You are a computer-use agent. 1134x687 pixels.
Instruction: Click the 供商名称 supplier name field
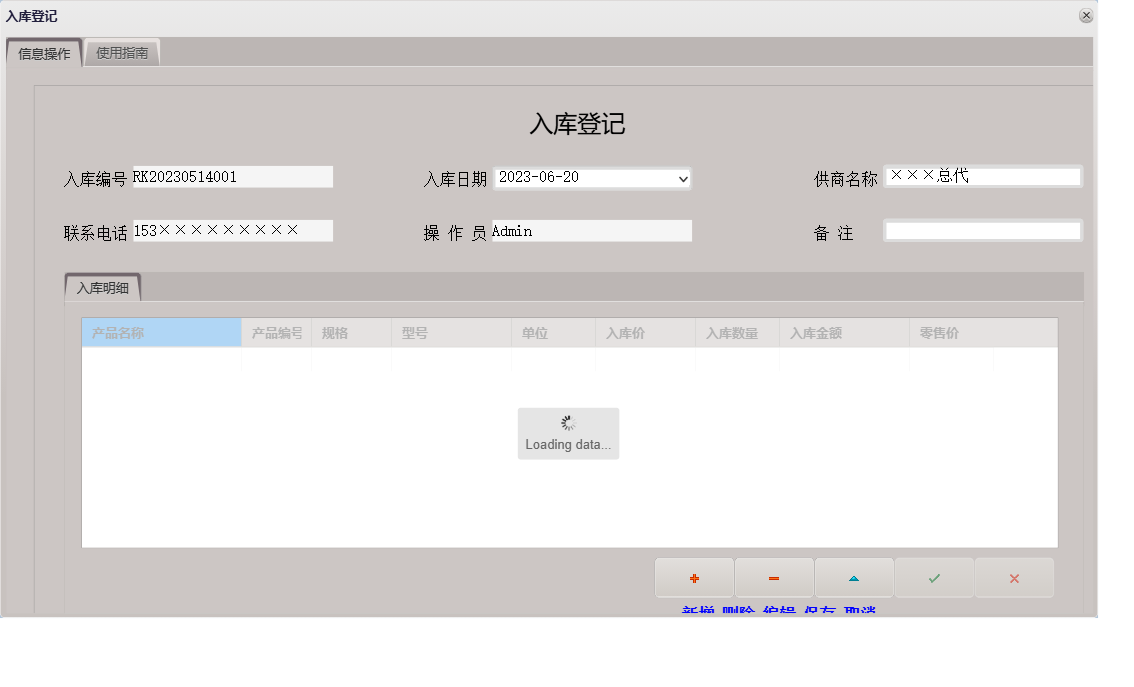(x=982, y=175)
